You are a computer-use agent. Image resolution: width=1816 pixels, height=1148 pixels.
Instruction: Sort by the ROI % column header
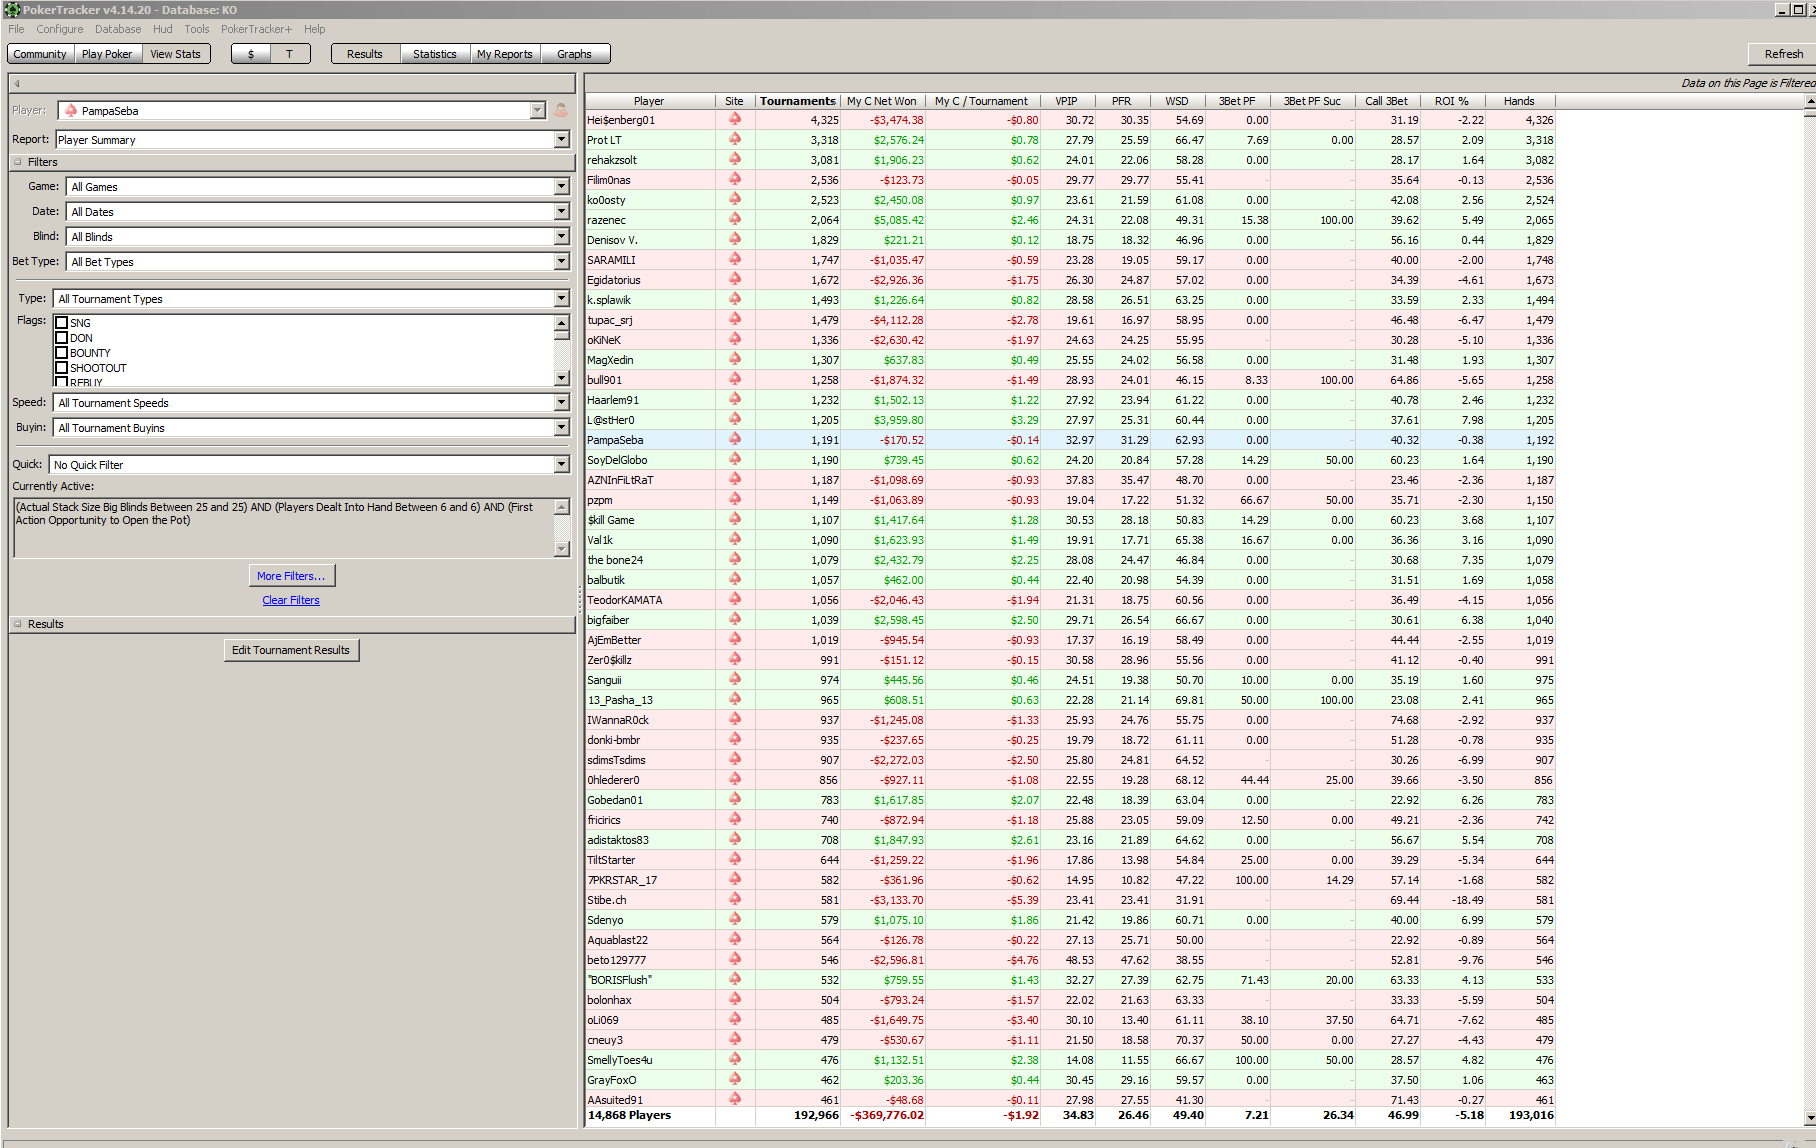[1452, 101]
